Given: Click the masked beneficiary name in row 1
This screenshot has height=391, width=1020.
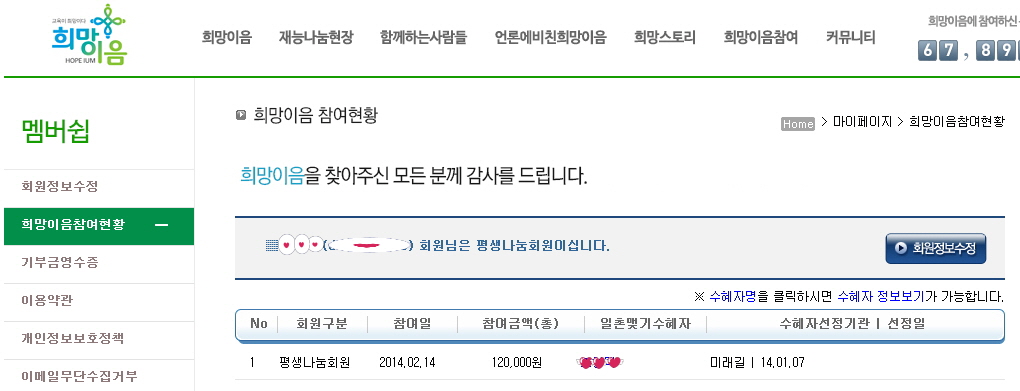Looking at the screenshot, I should click(x=599, y=362).
